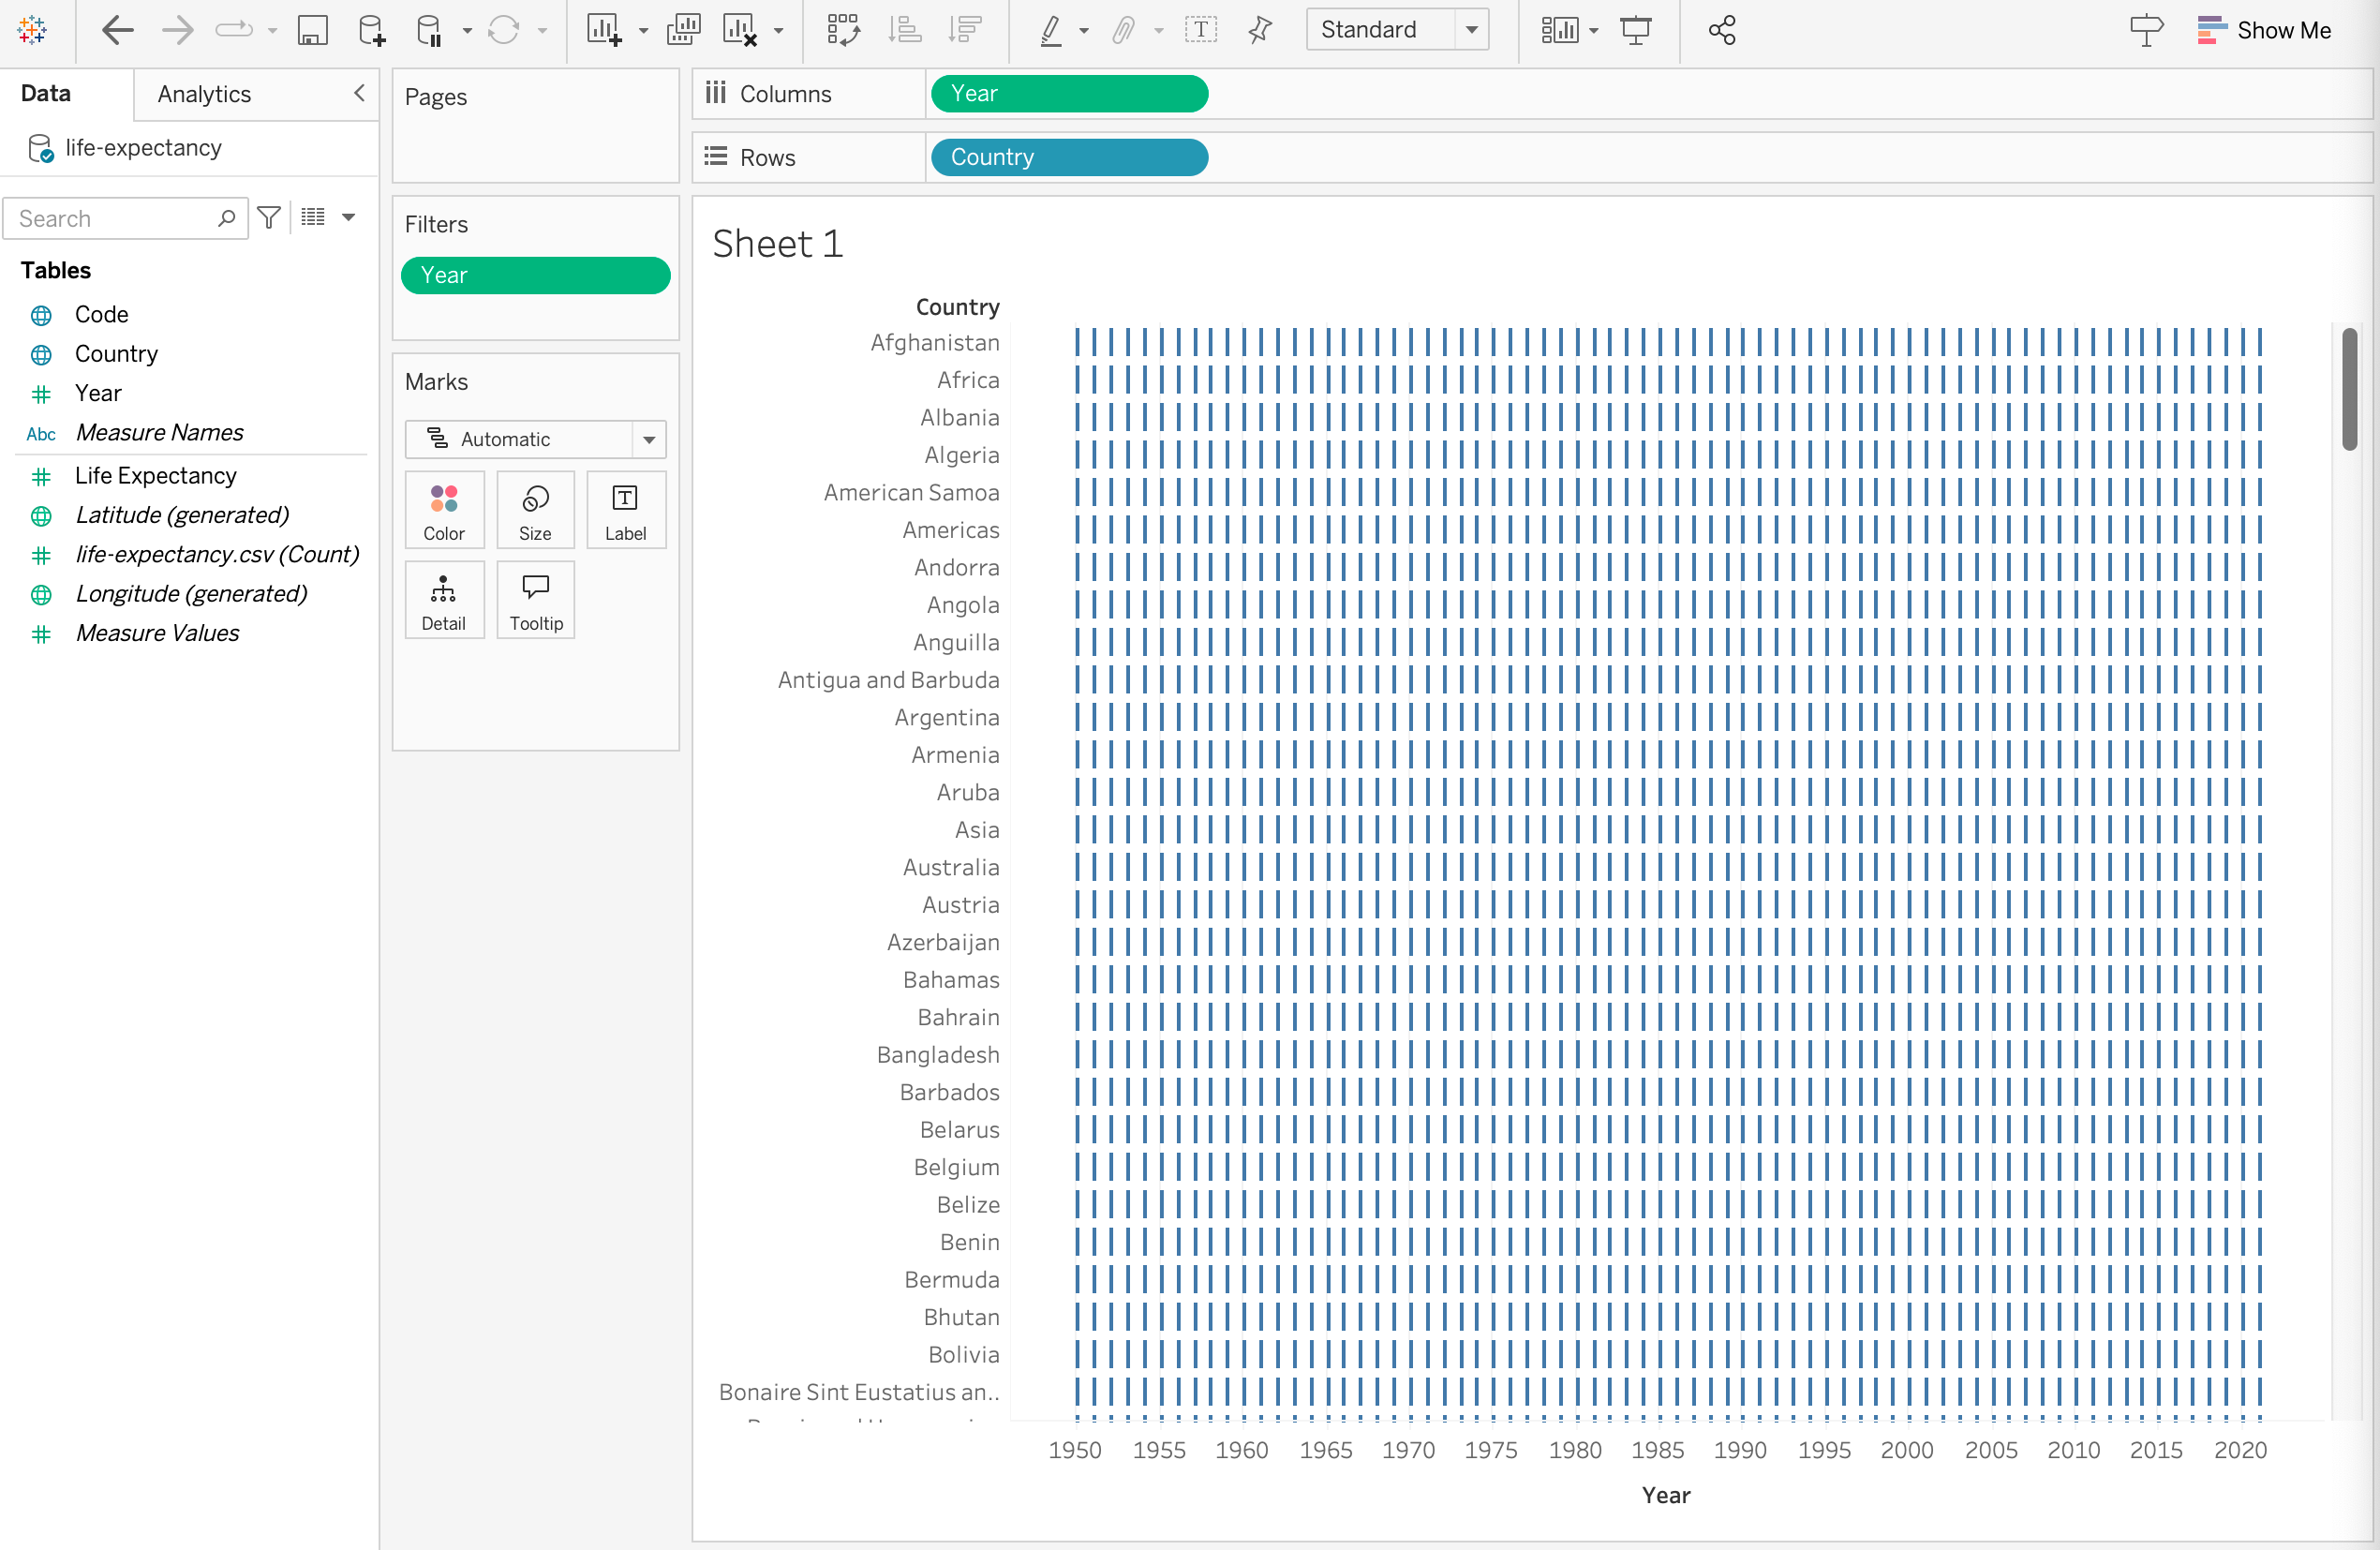Click the Show Mark Labels icon
The height and width of the screenshot is (1550, 2380).
click(x=1200, y=30)
